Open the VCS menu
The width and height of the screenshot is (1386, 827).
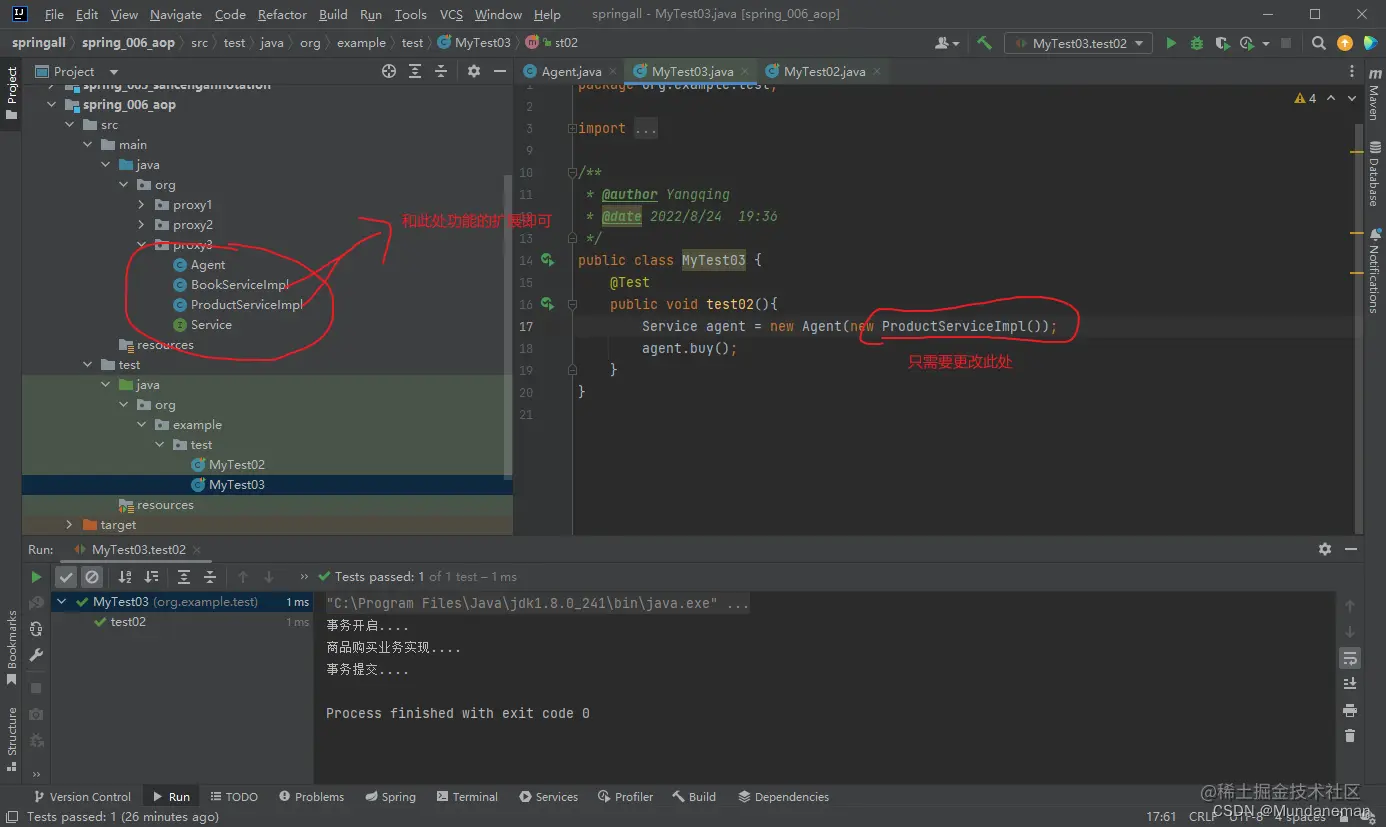[451, 14]
